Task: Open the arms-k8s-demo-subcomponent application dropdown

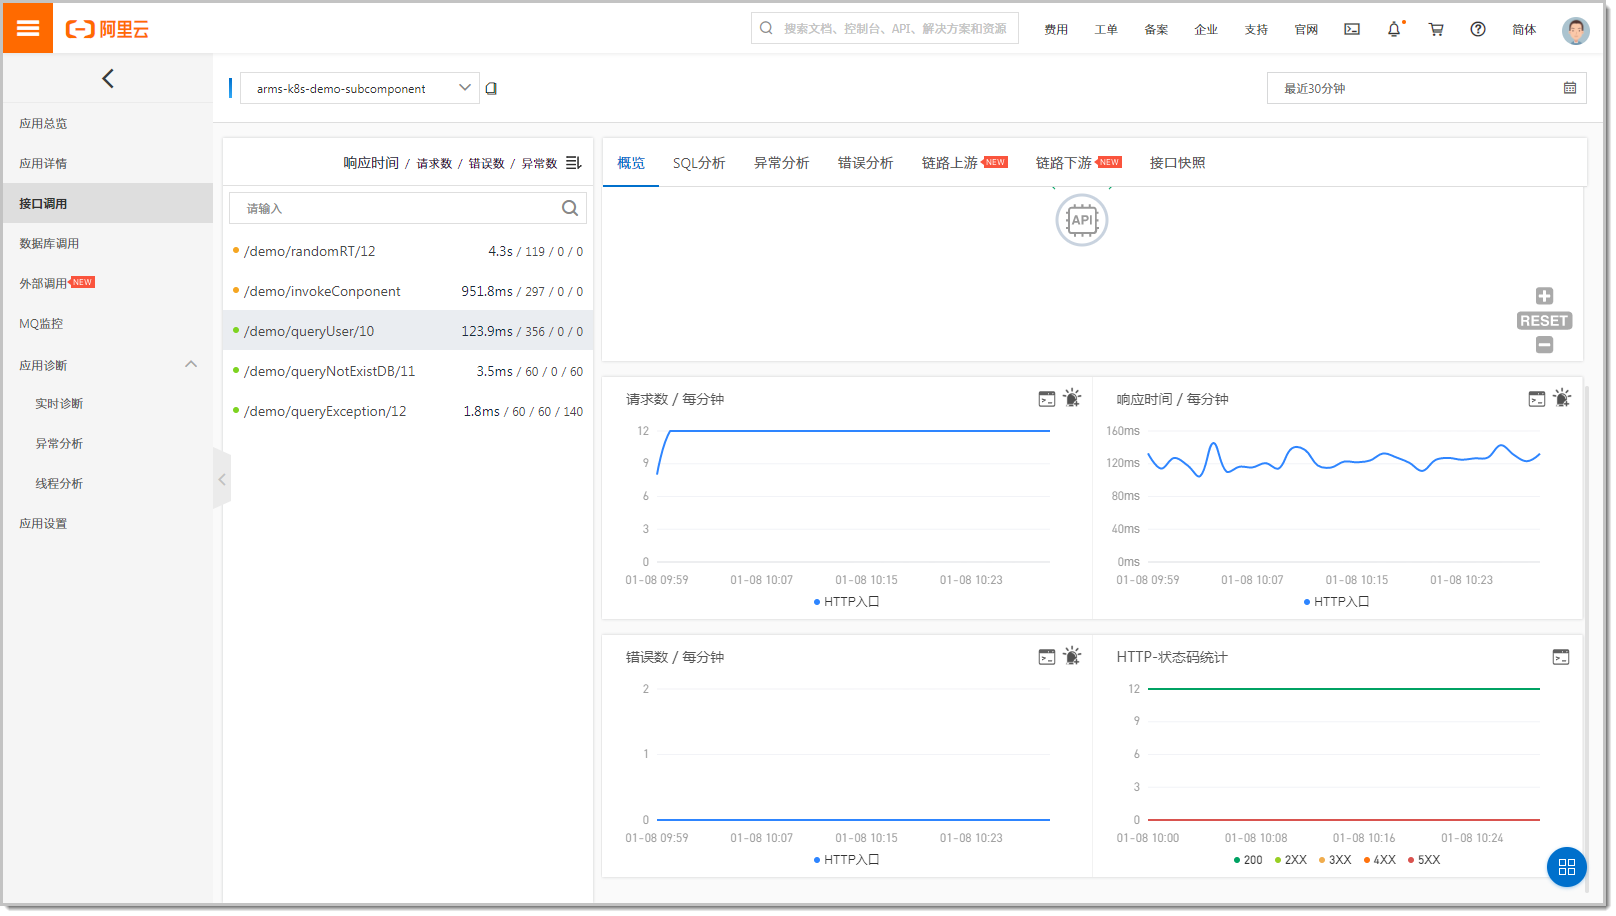Action: click(360, 88)
